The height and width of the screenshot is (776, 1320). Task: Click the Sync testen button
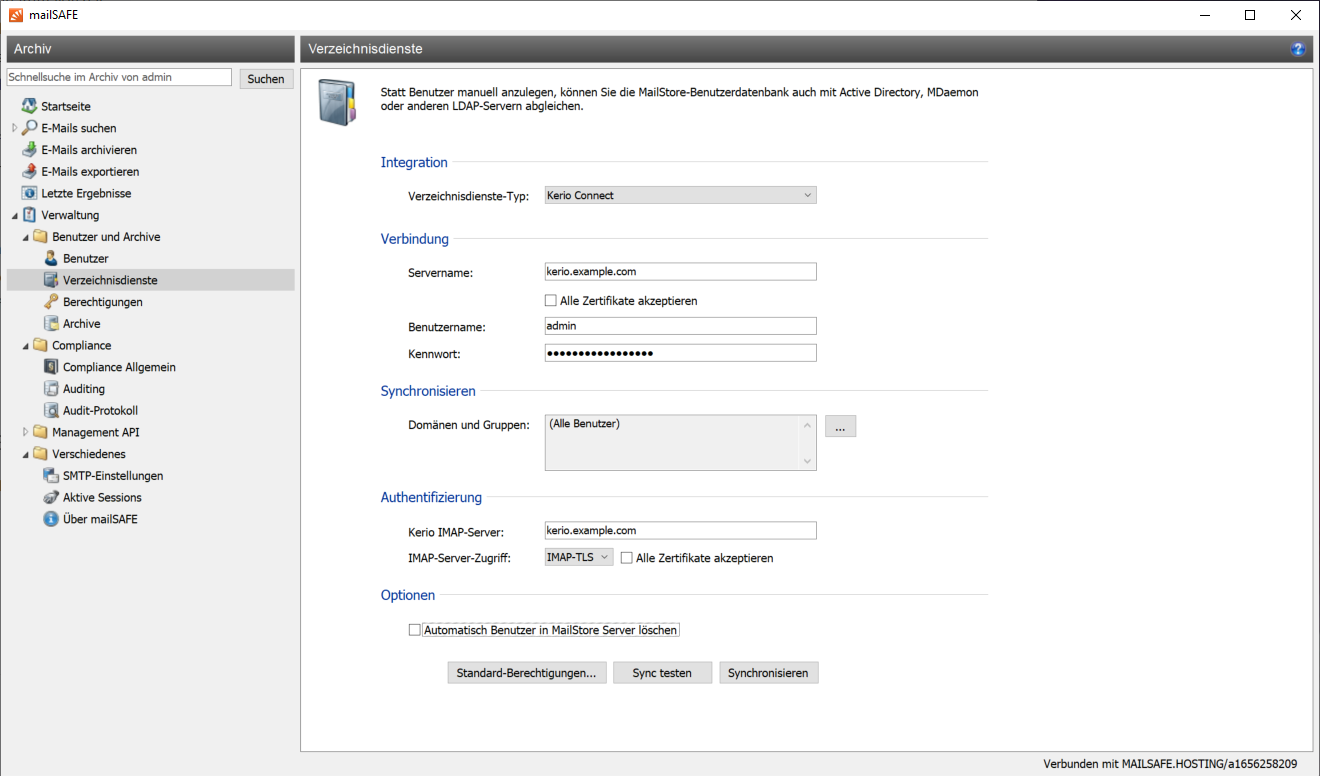tap(662, 673)
